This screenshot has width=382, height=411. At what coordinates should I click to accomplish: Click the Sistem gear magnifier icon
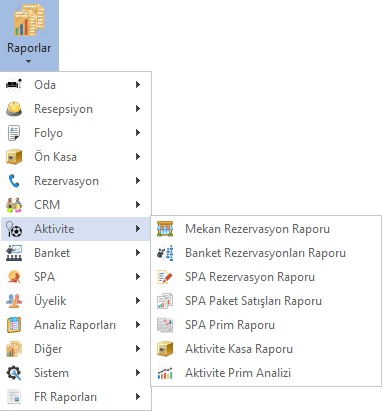pyautogui.click(x=14, y=373)
